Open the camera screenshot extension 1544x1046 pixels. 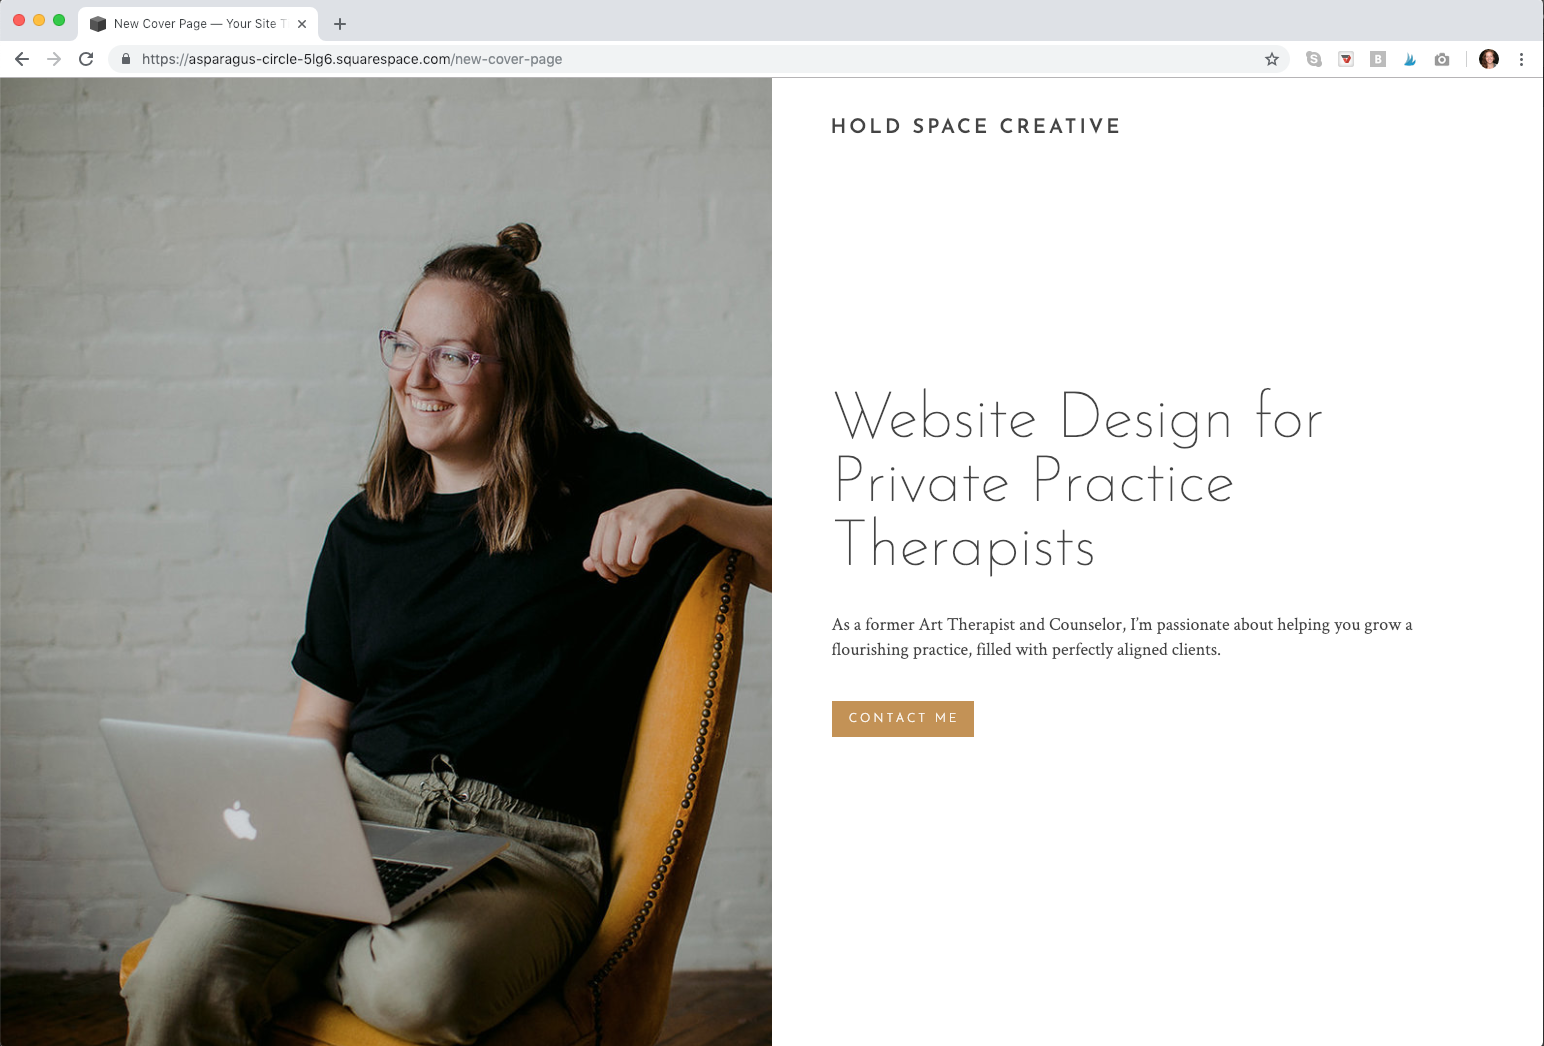(1442, 59)
